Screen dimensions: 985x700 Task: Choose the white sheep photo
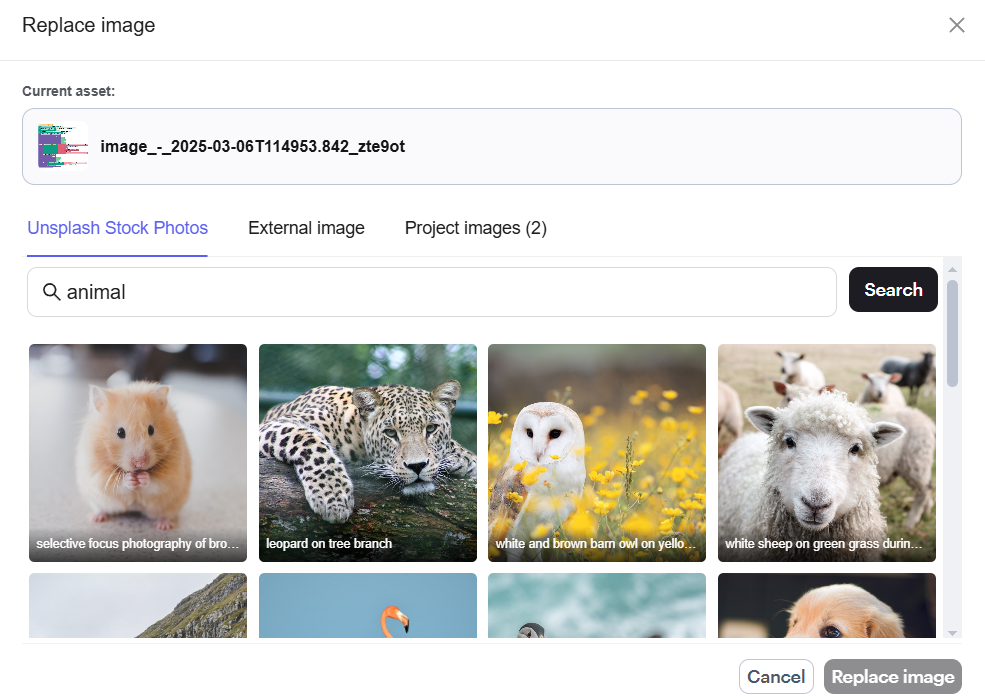(x=827, y=452)
